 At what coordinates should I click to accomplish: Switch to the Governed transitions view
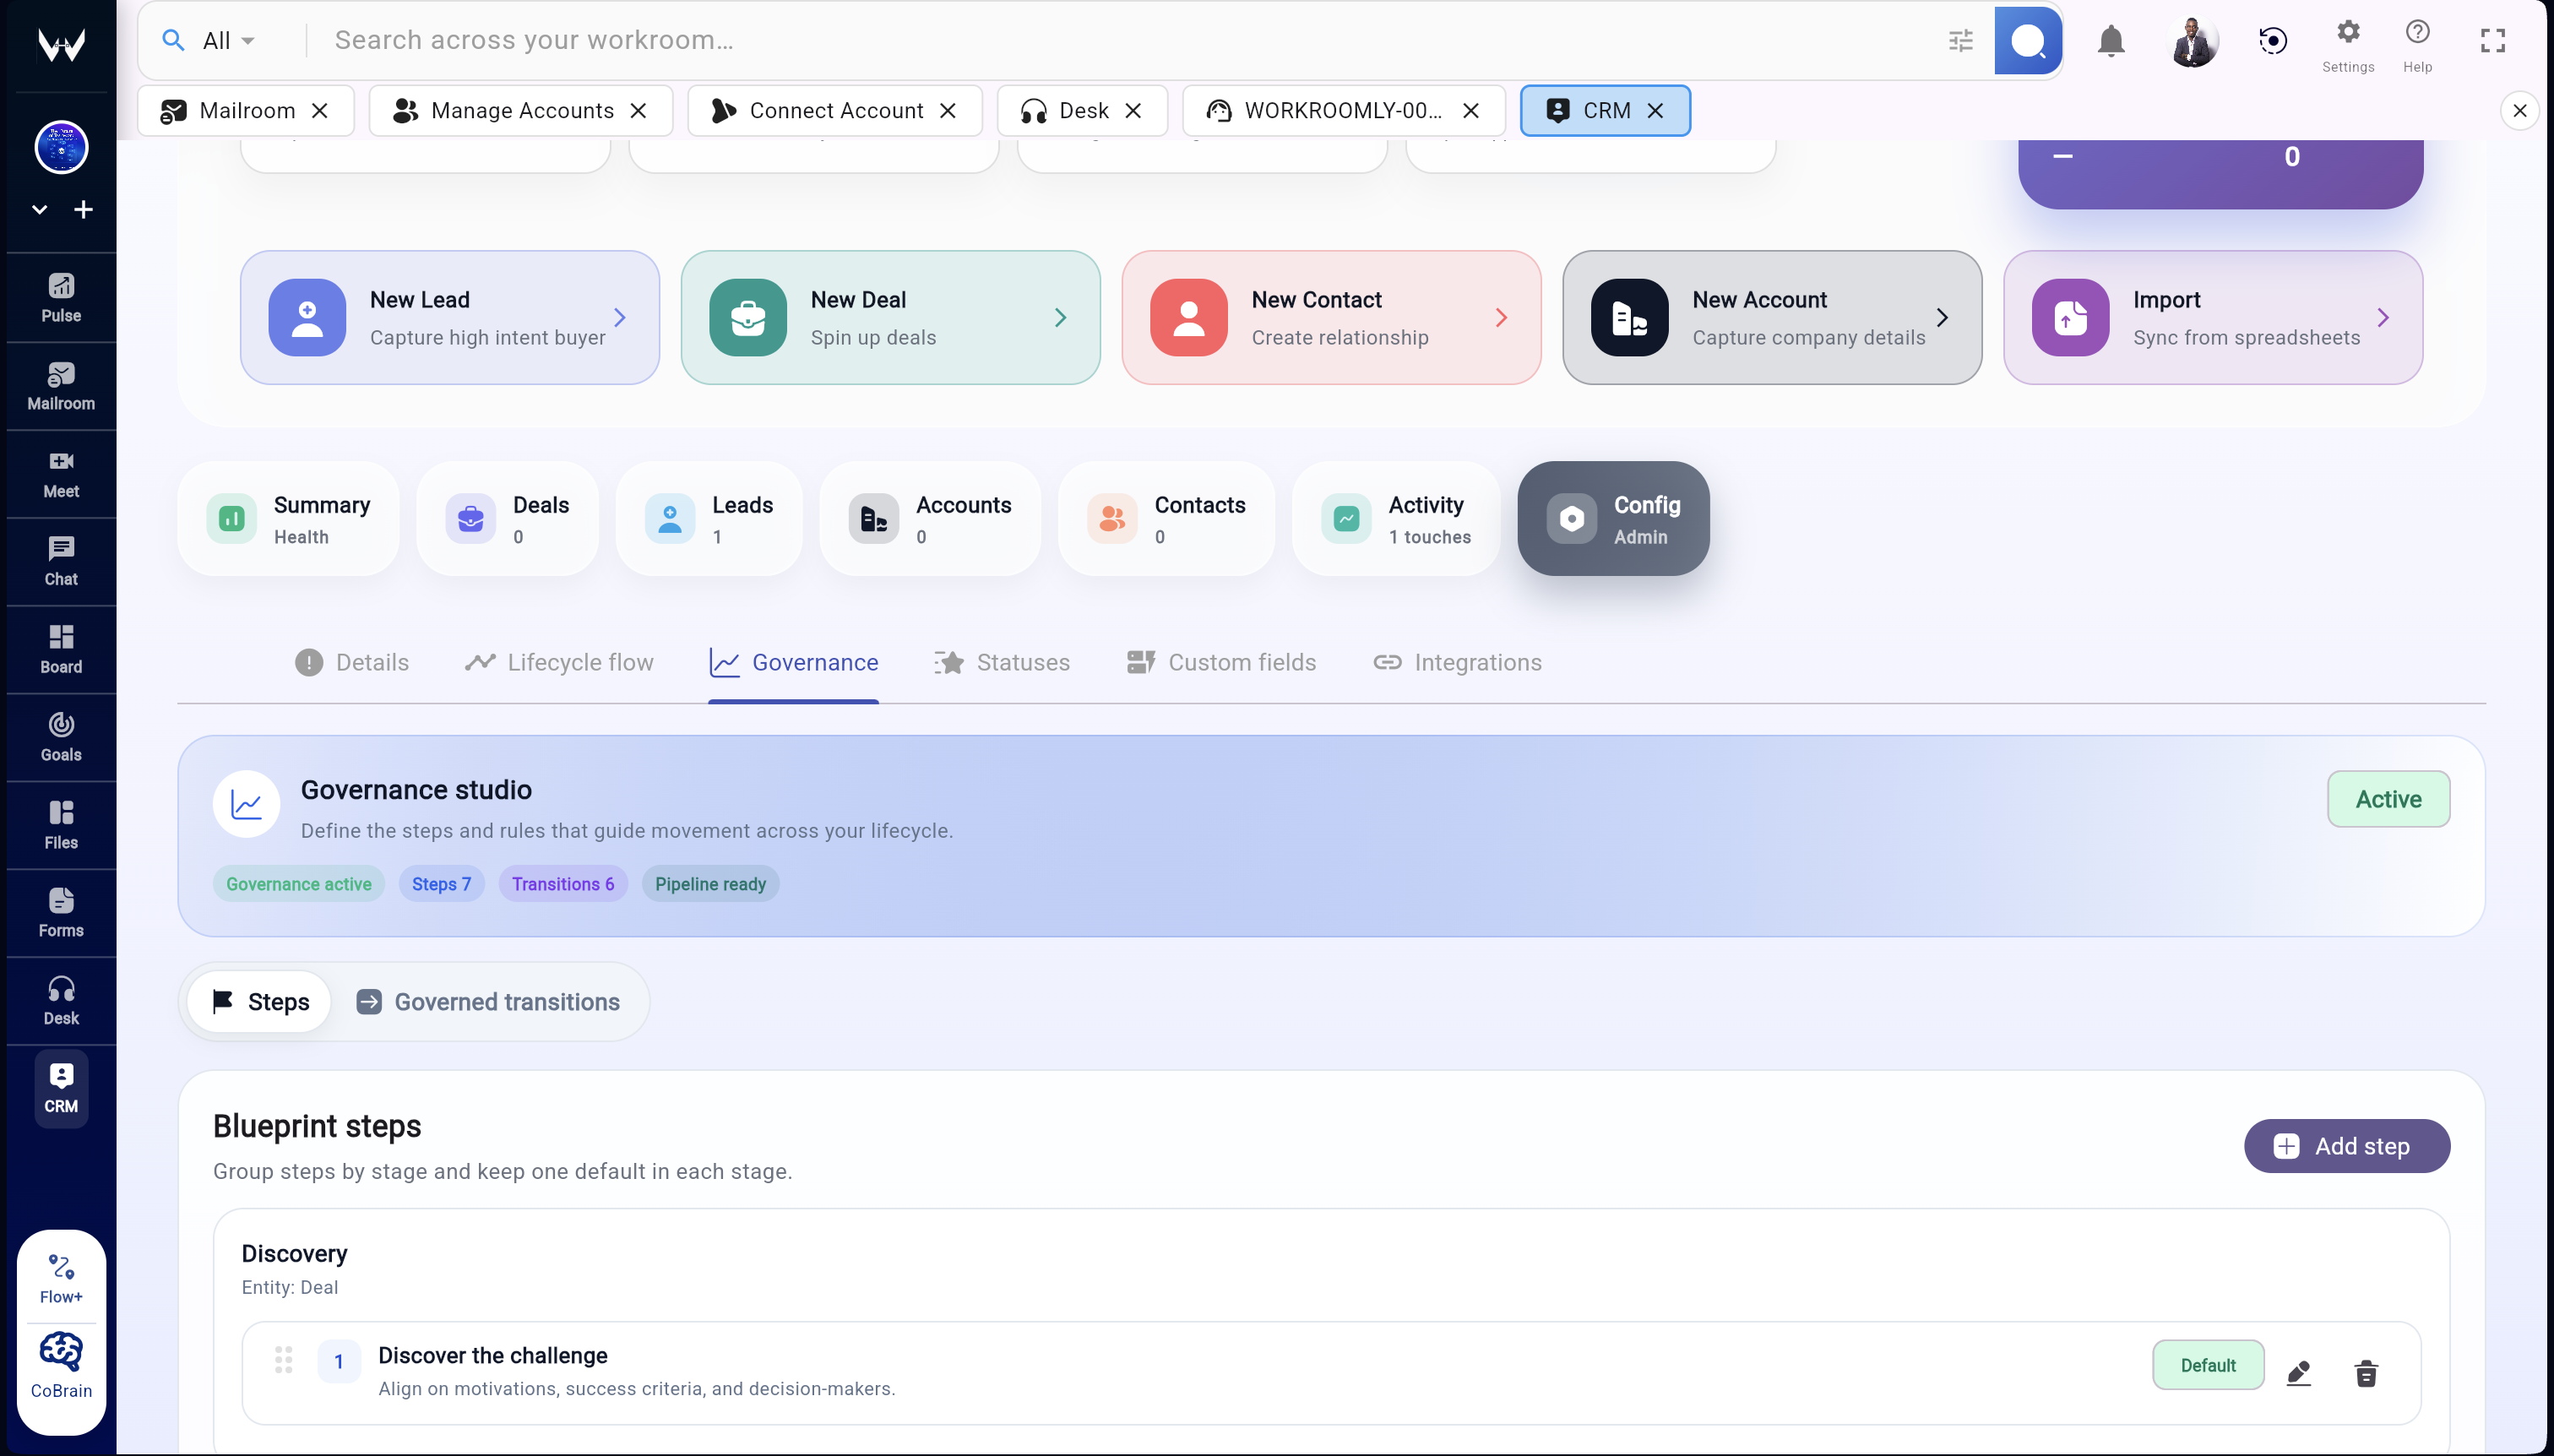pos(489,1001)
